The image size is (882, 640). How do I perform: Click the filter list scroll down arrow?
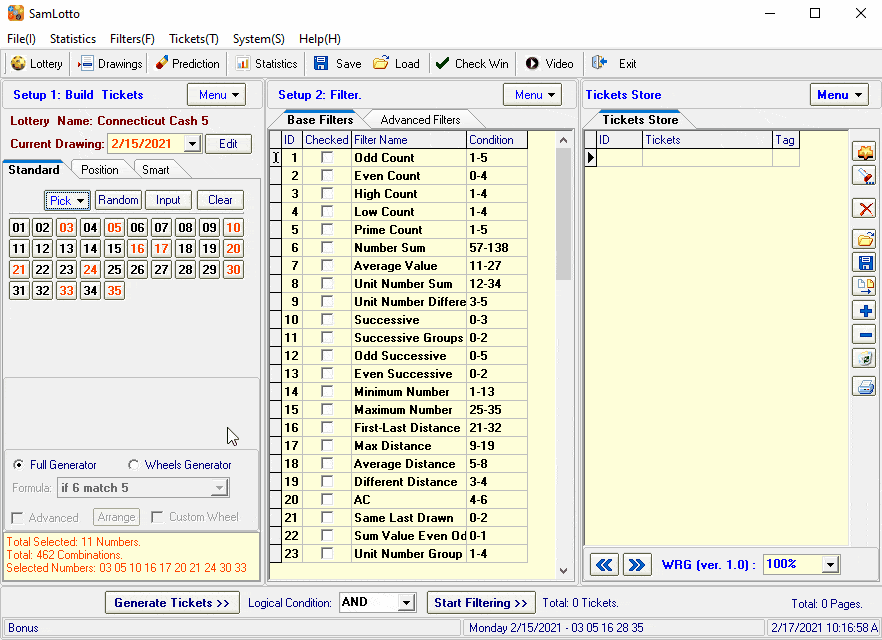click(x=563, y=570)
